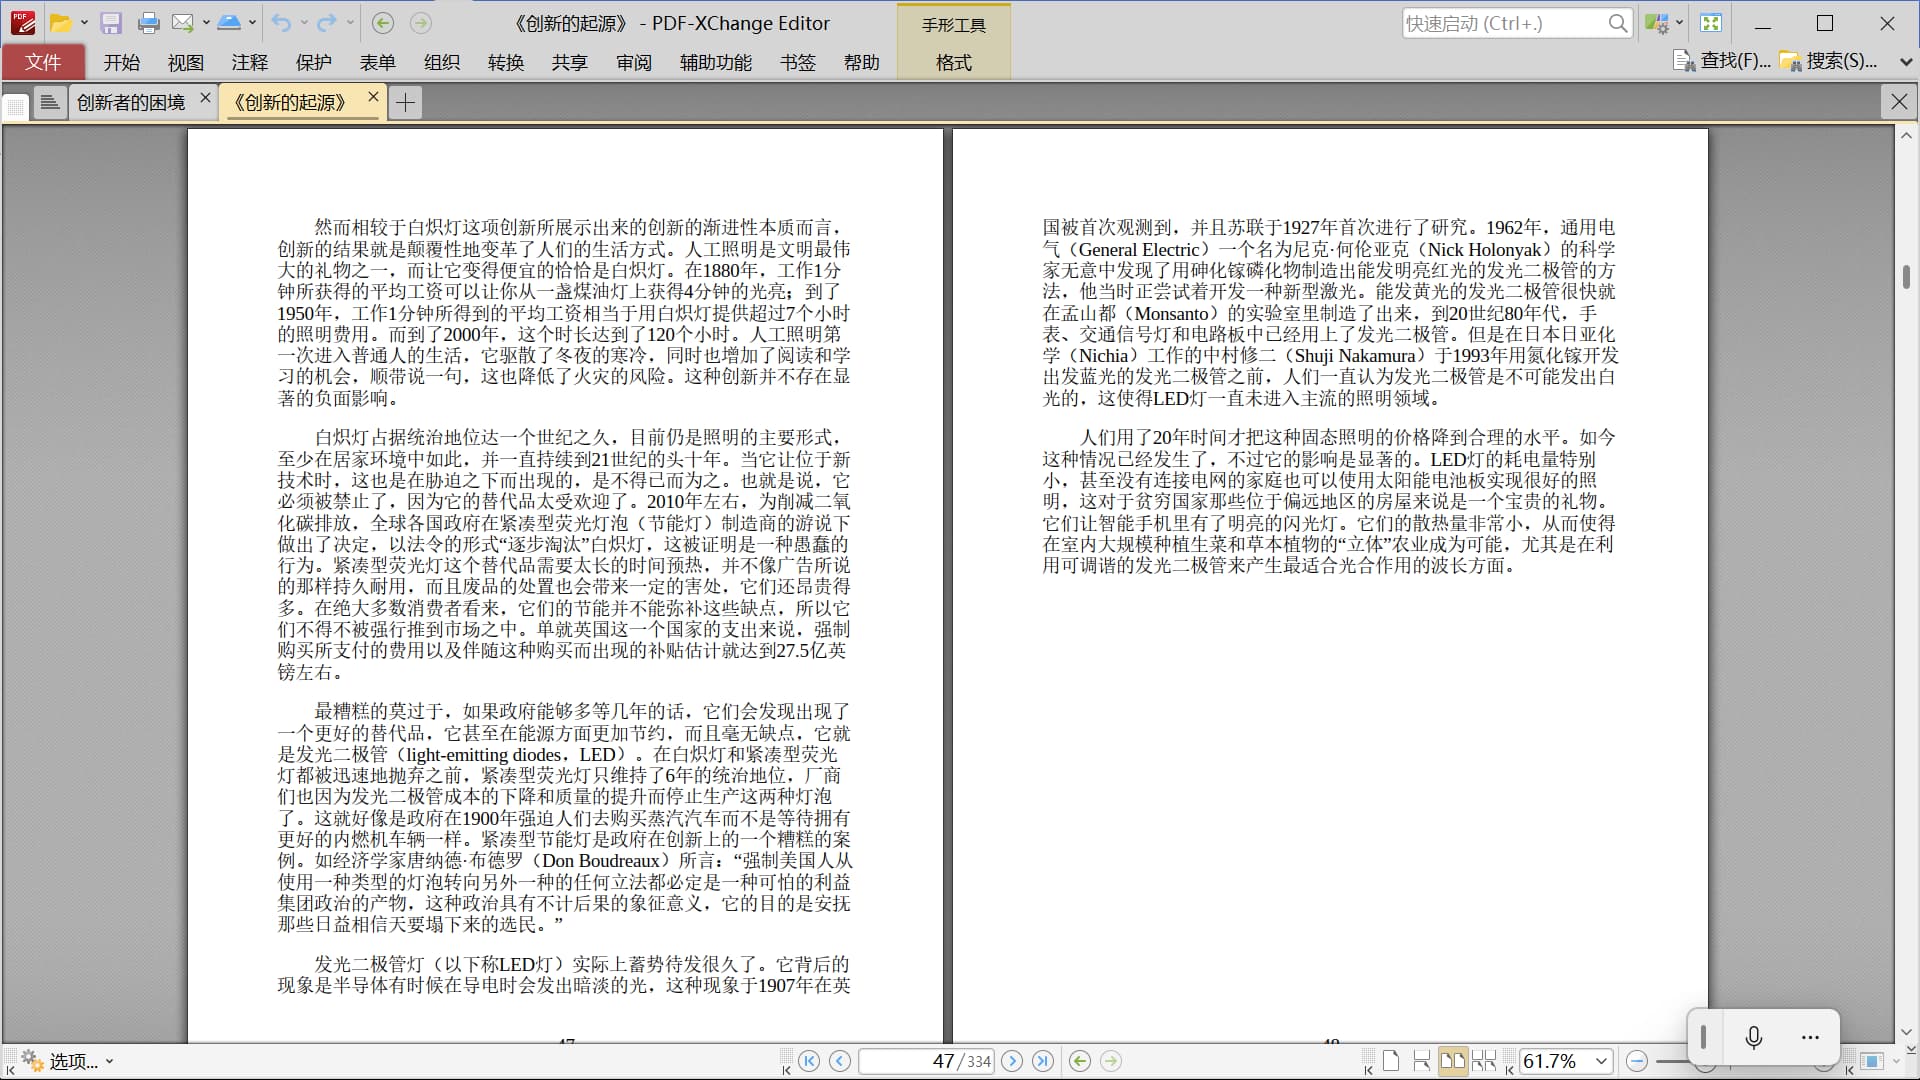This screenshot has height=1080, width=1920.
Task: Open the 61.7% zoom level dropdown
Action: (x=1601, y=1061)
